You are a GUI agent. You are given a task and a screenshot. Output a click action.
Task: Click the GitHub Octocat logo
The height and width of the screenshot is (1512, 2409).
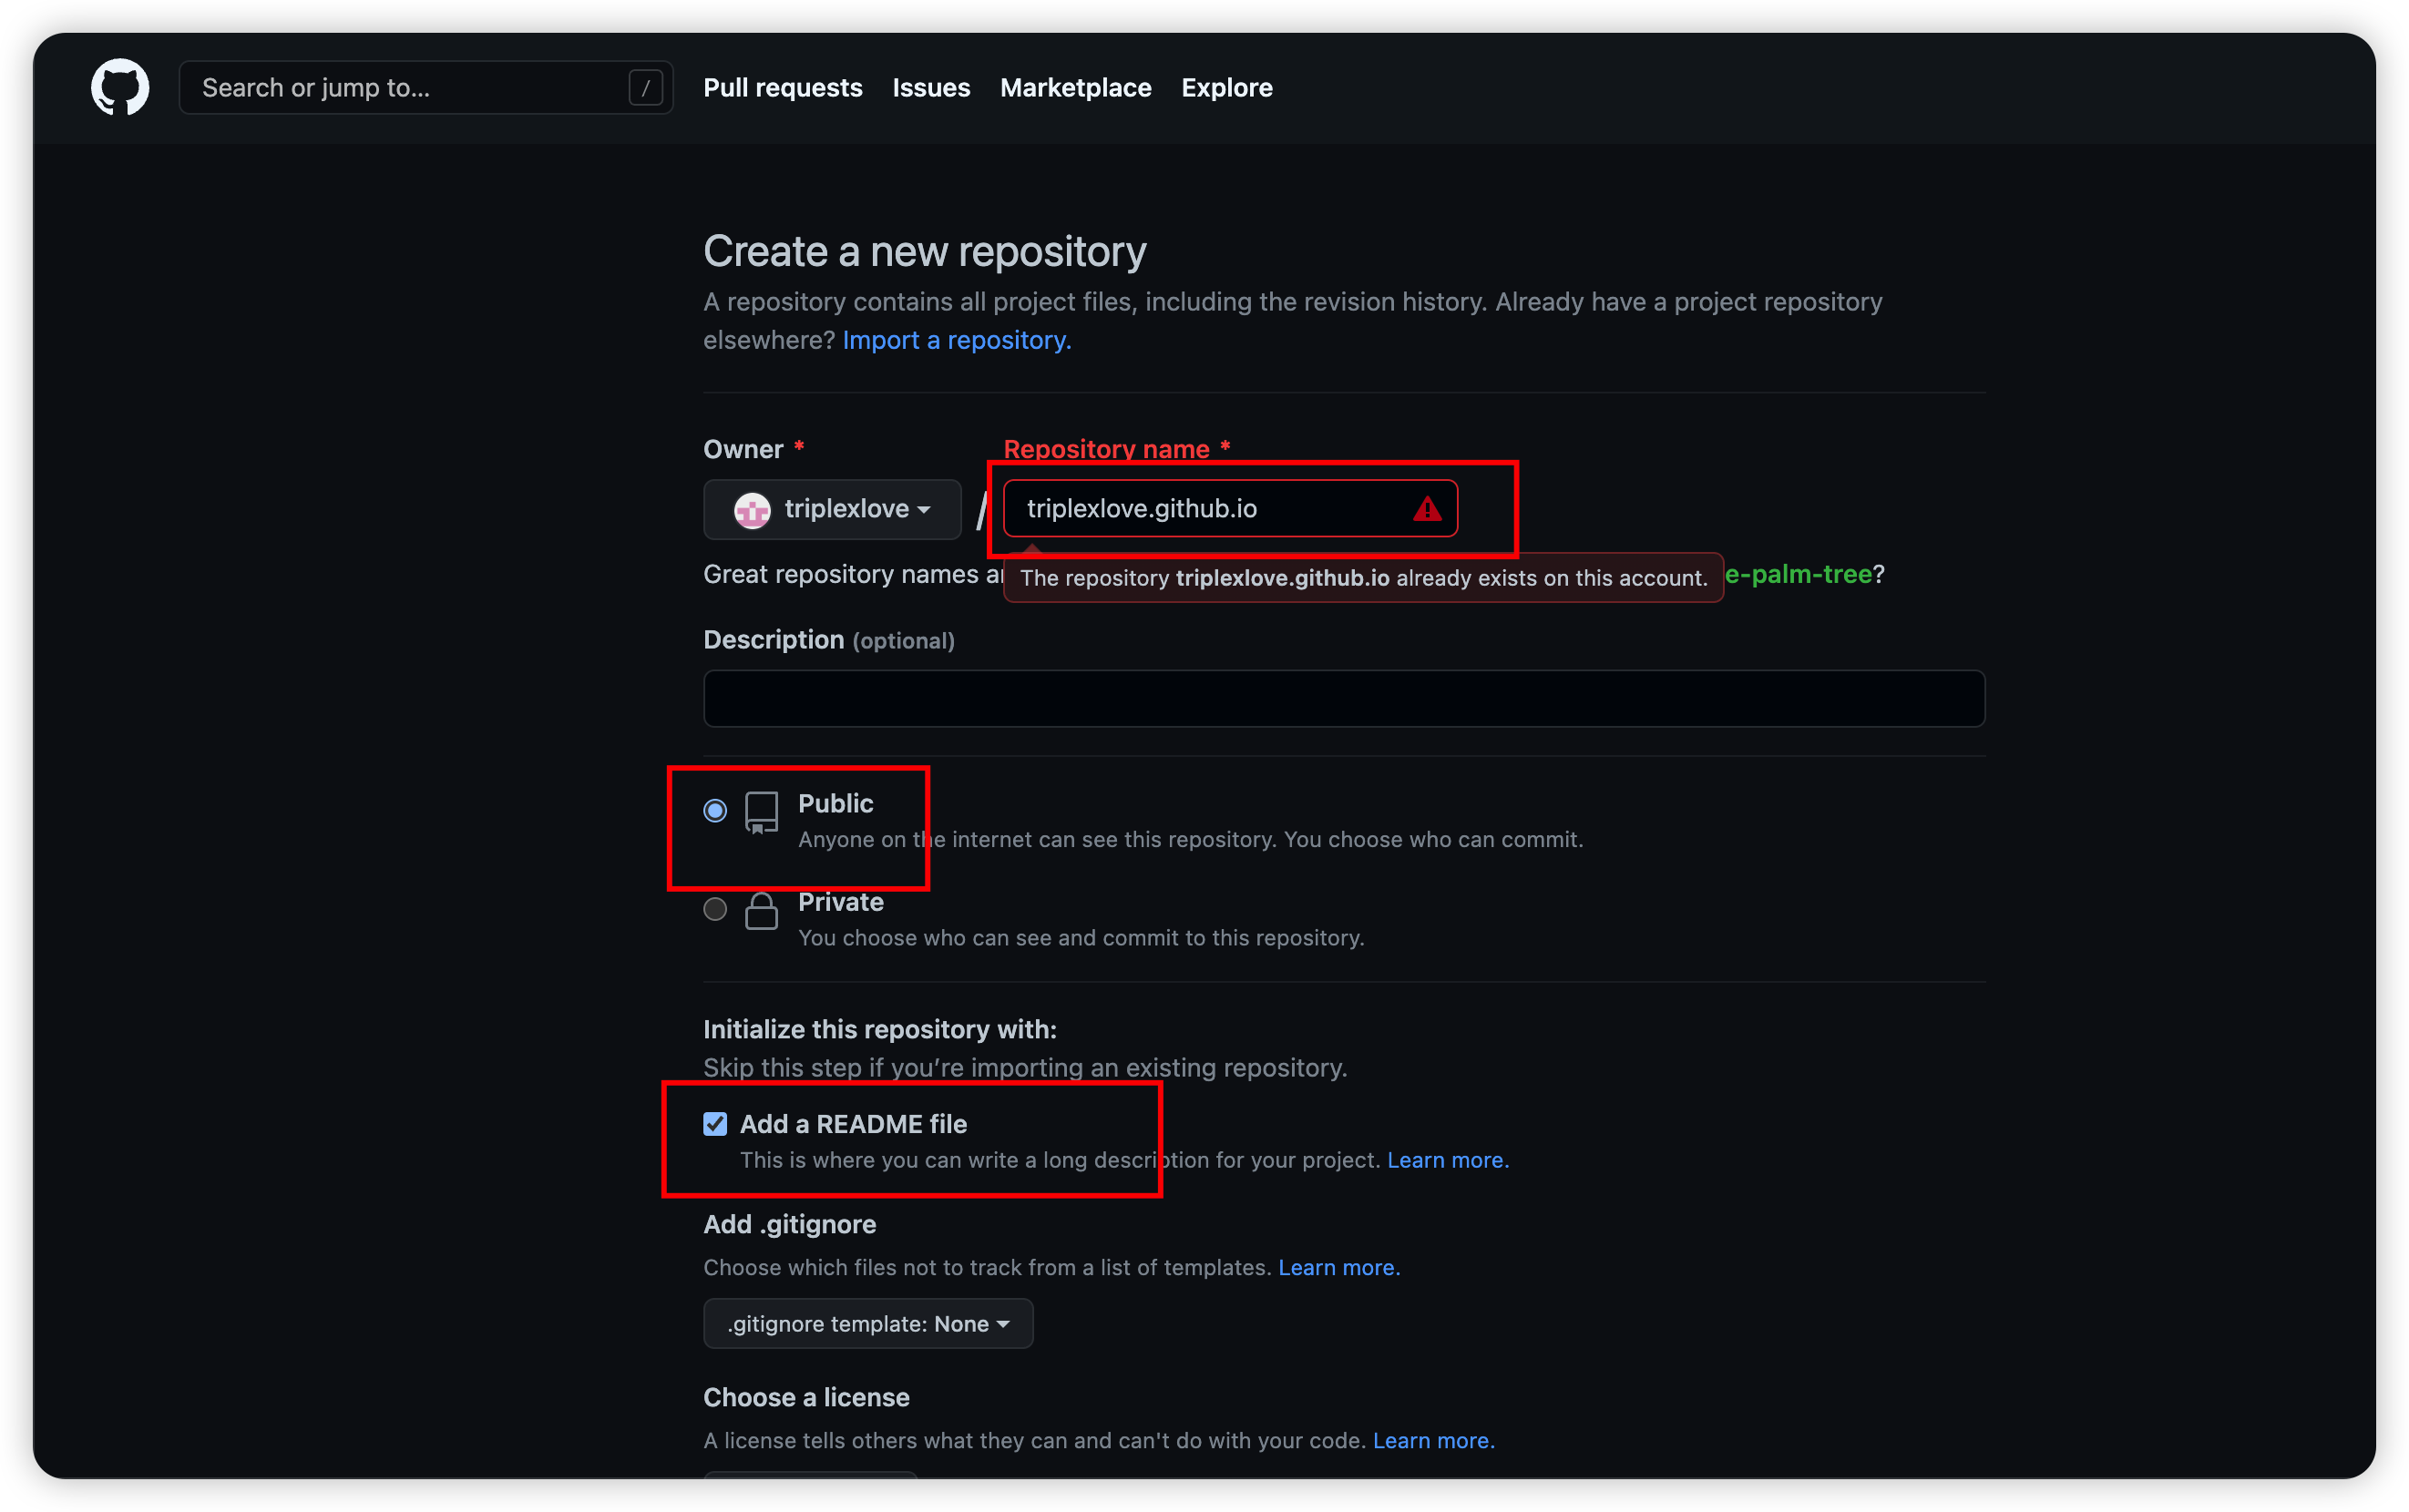(120, 87)
